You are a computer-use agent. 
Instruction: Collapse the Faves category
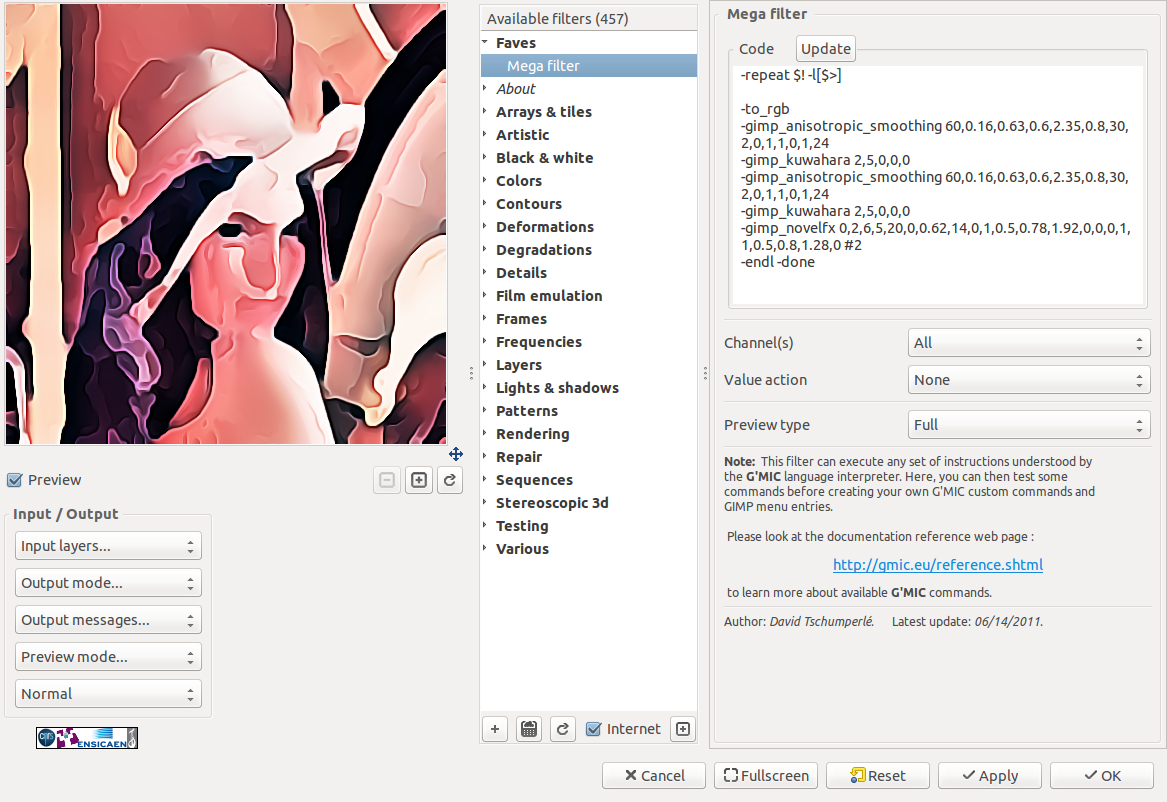485,42
